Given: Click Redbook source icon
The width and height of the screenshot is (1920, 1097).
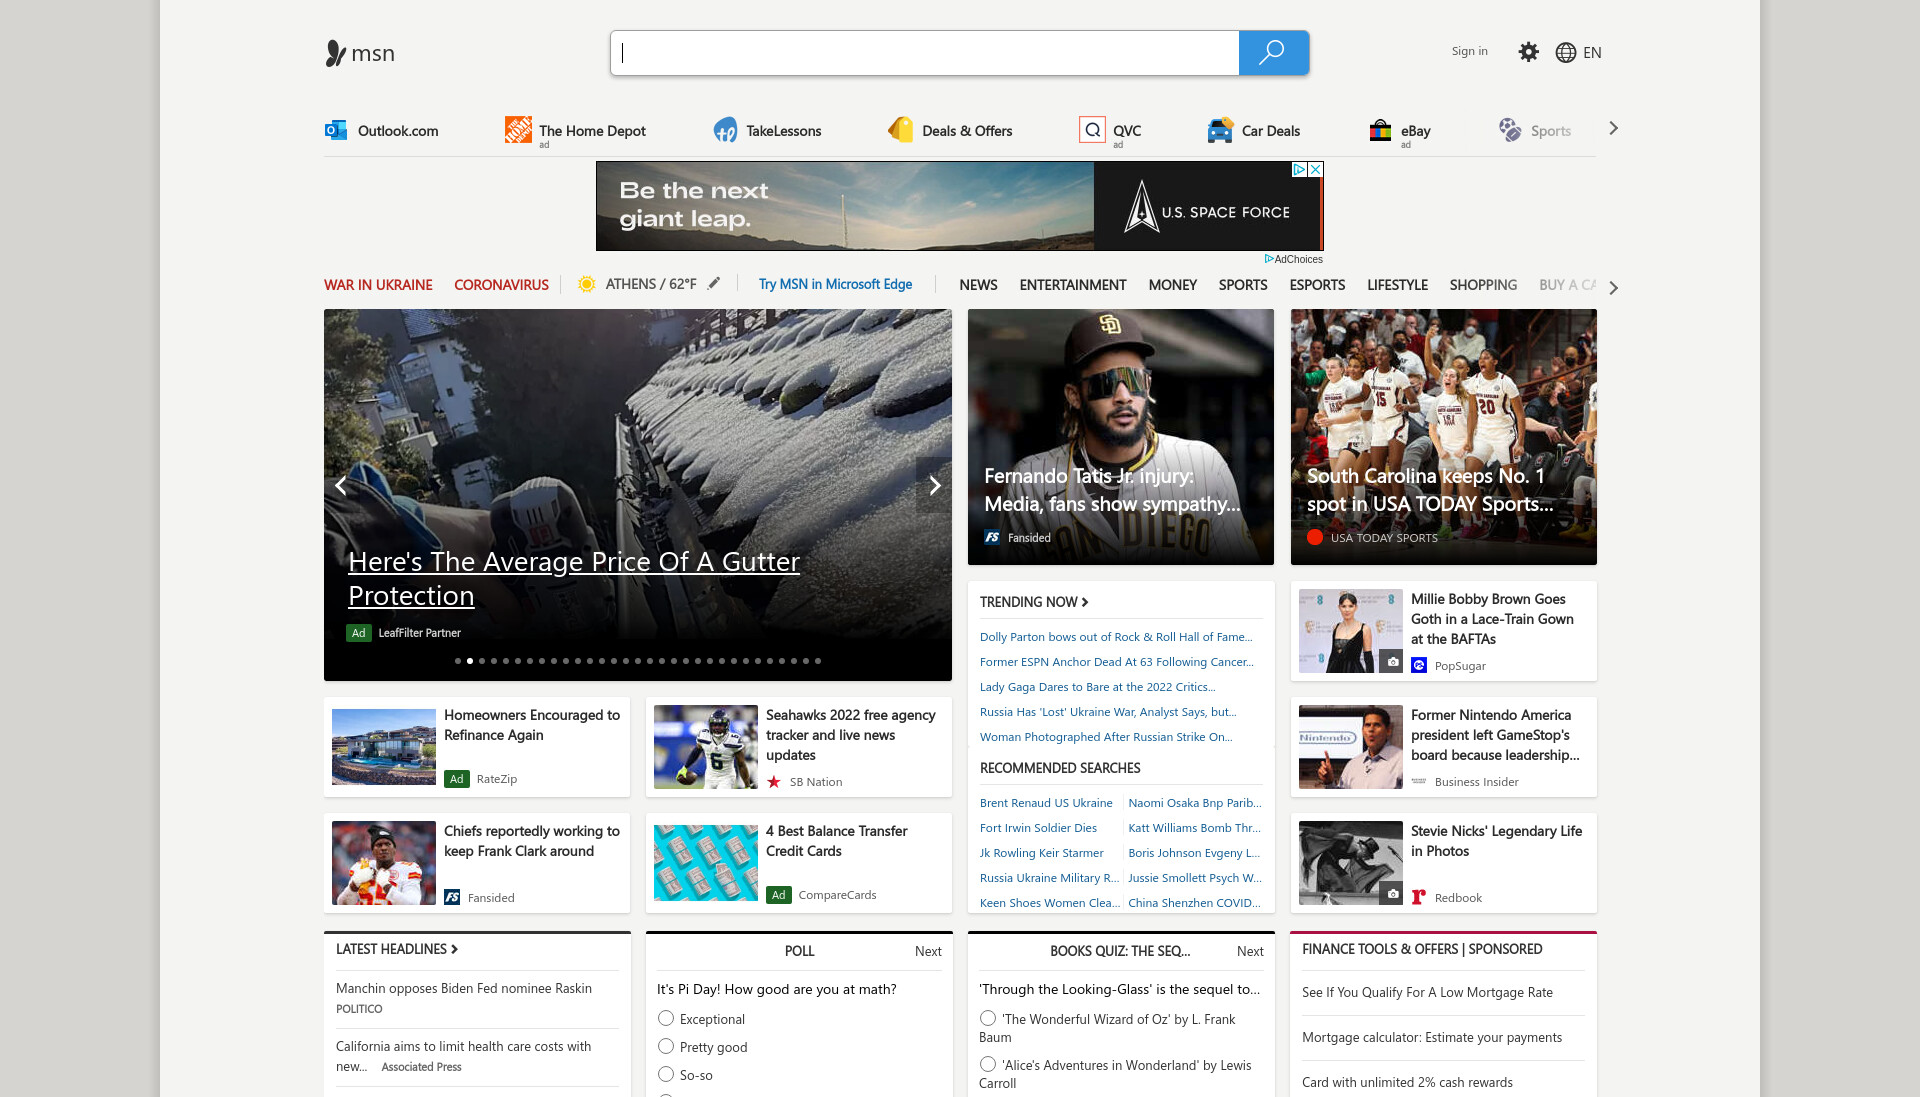Looking at the screenshot, I should click(x=1419, y=897).
